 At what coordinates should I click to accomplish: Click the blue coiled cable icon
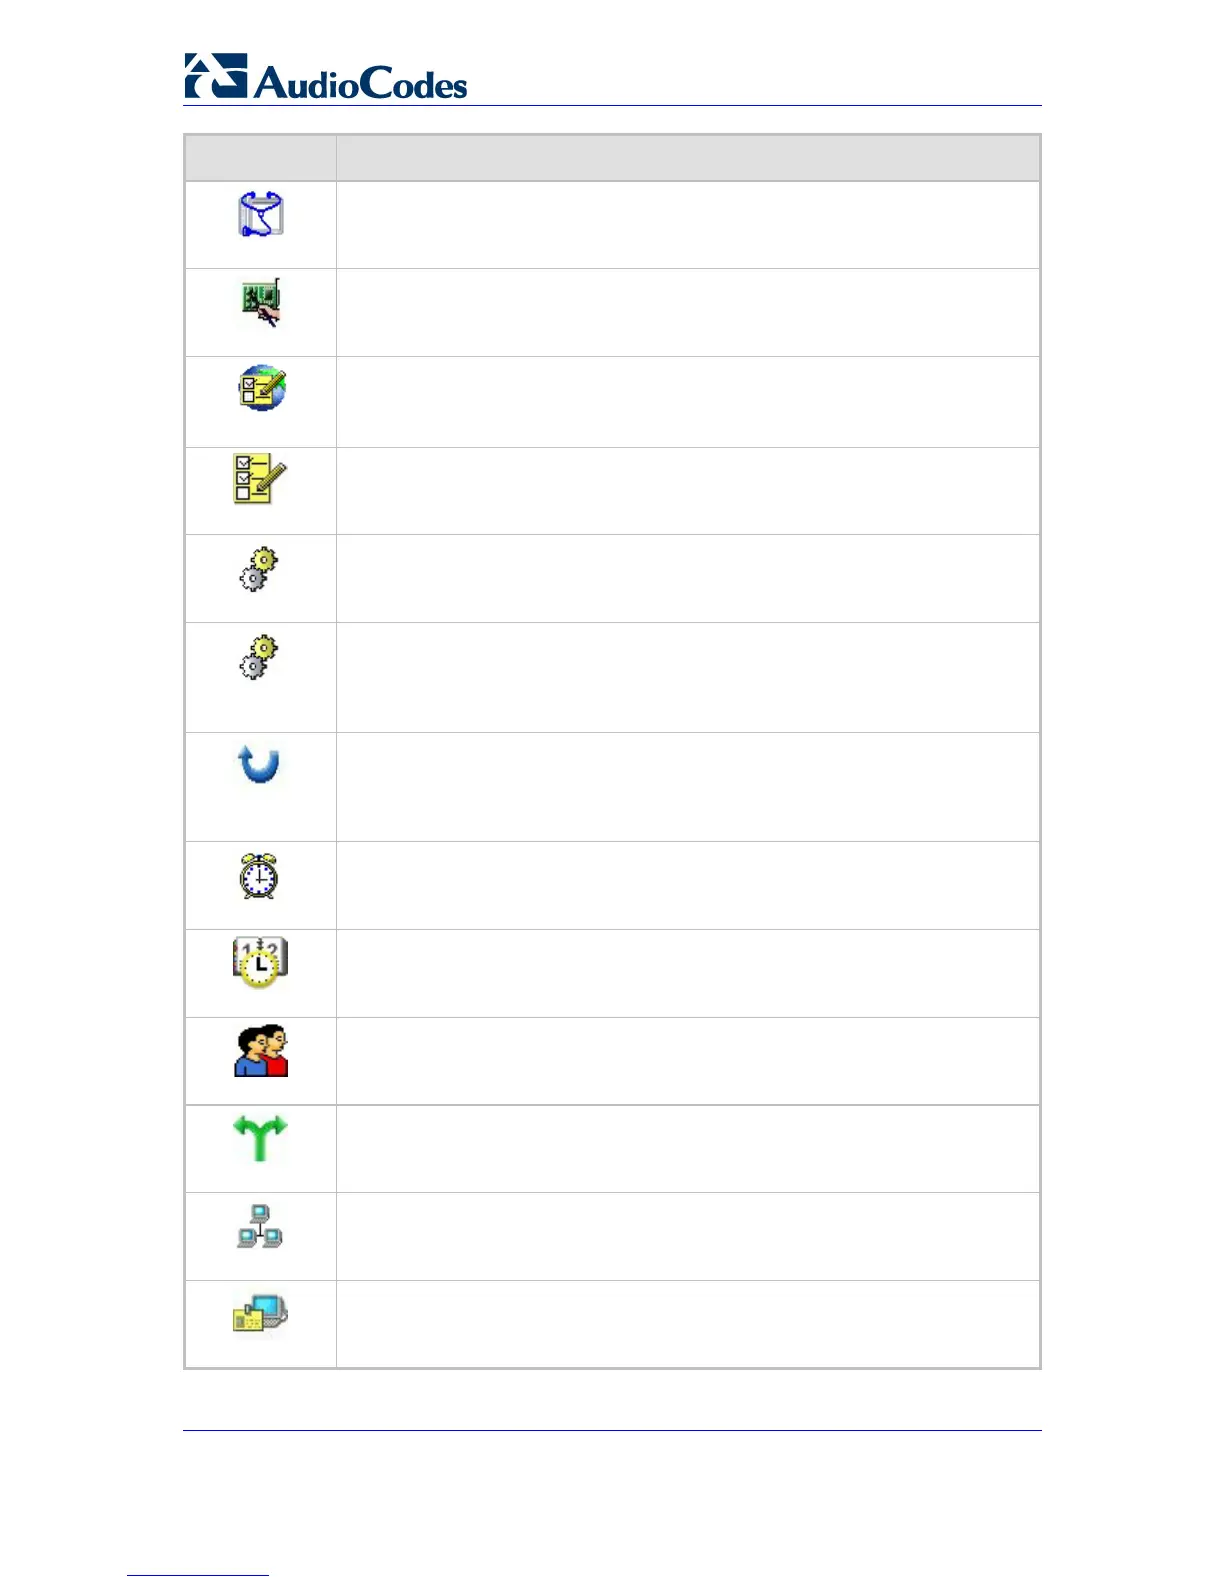pyautogui.click(x=260, y=214)
